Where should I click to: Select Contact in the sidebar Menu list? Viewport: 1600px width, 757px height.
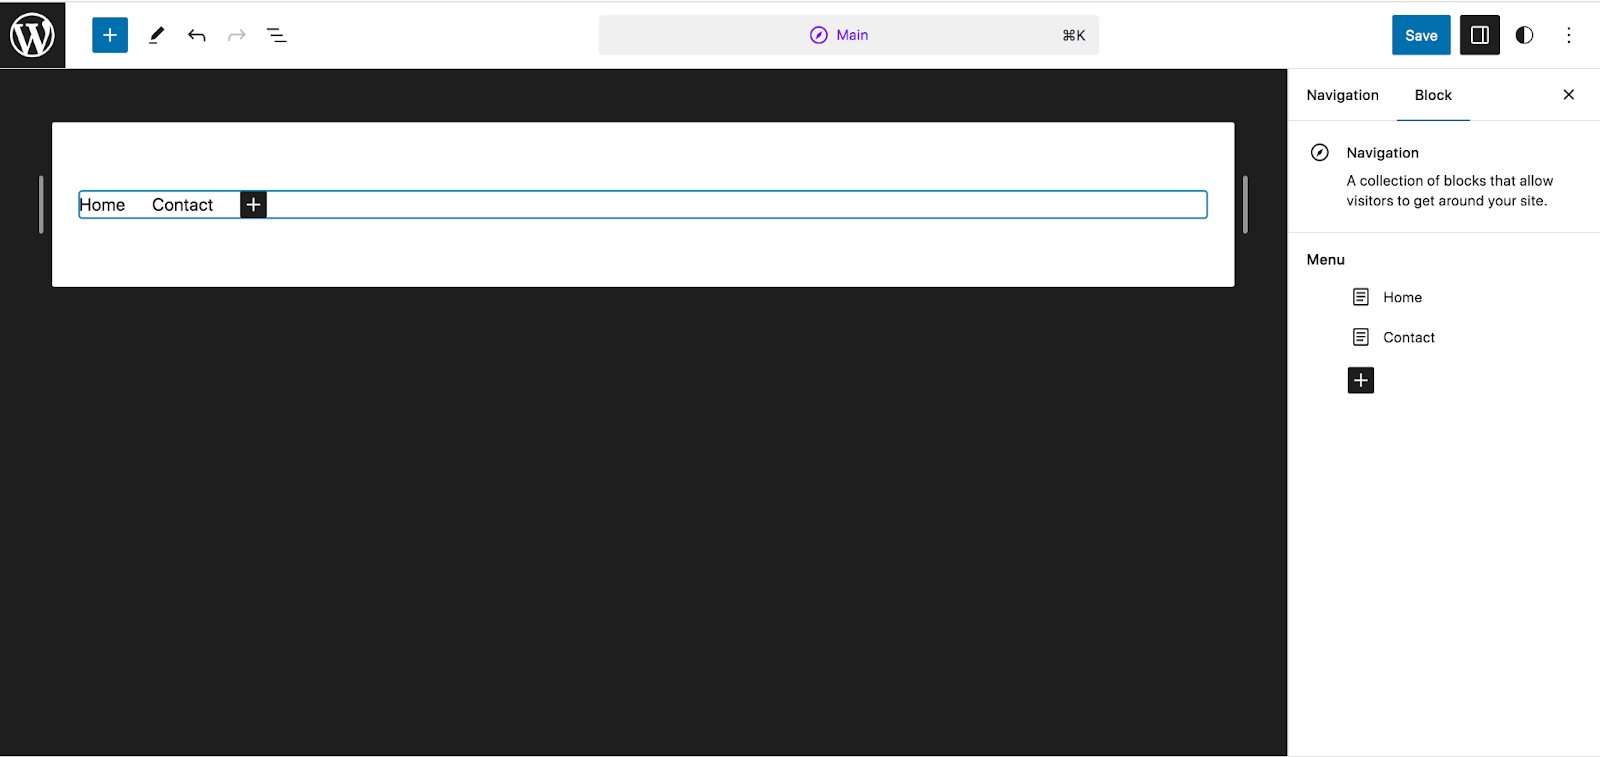[x=1409, y=337]
